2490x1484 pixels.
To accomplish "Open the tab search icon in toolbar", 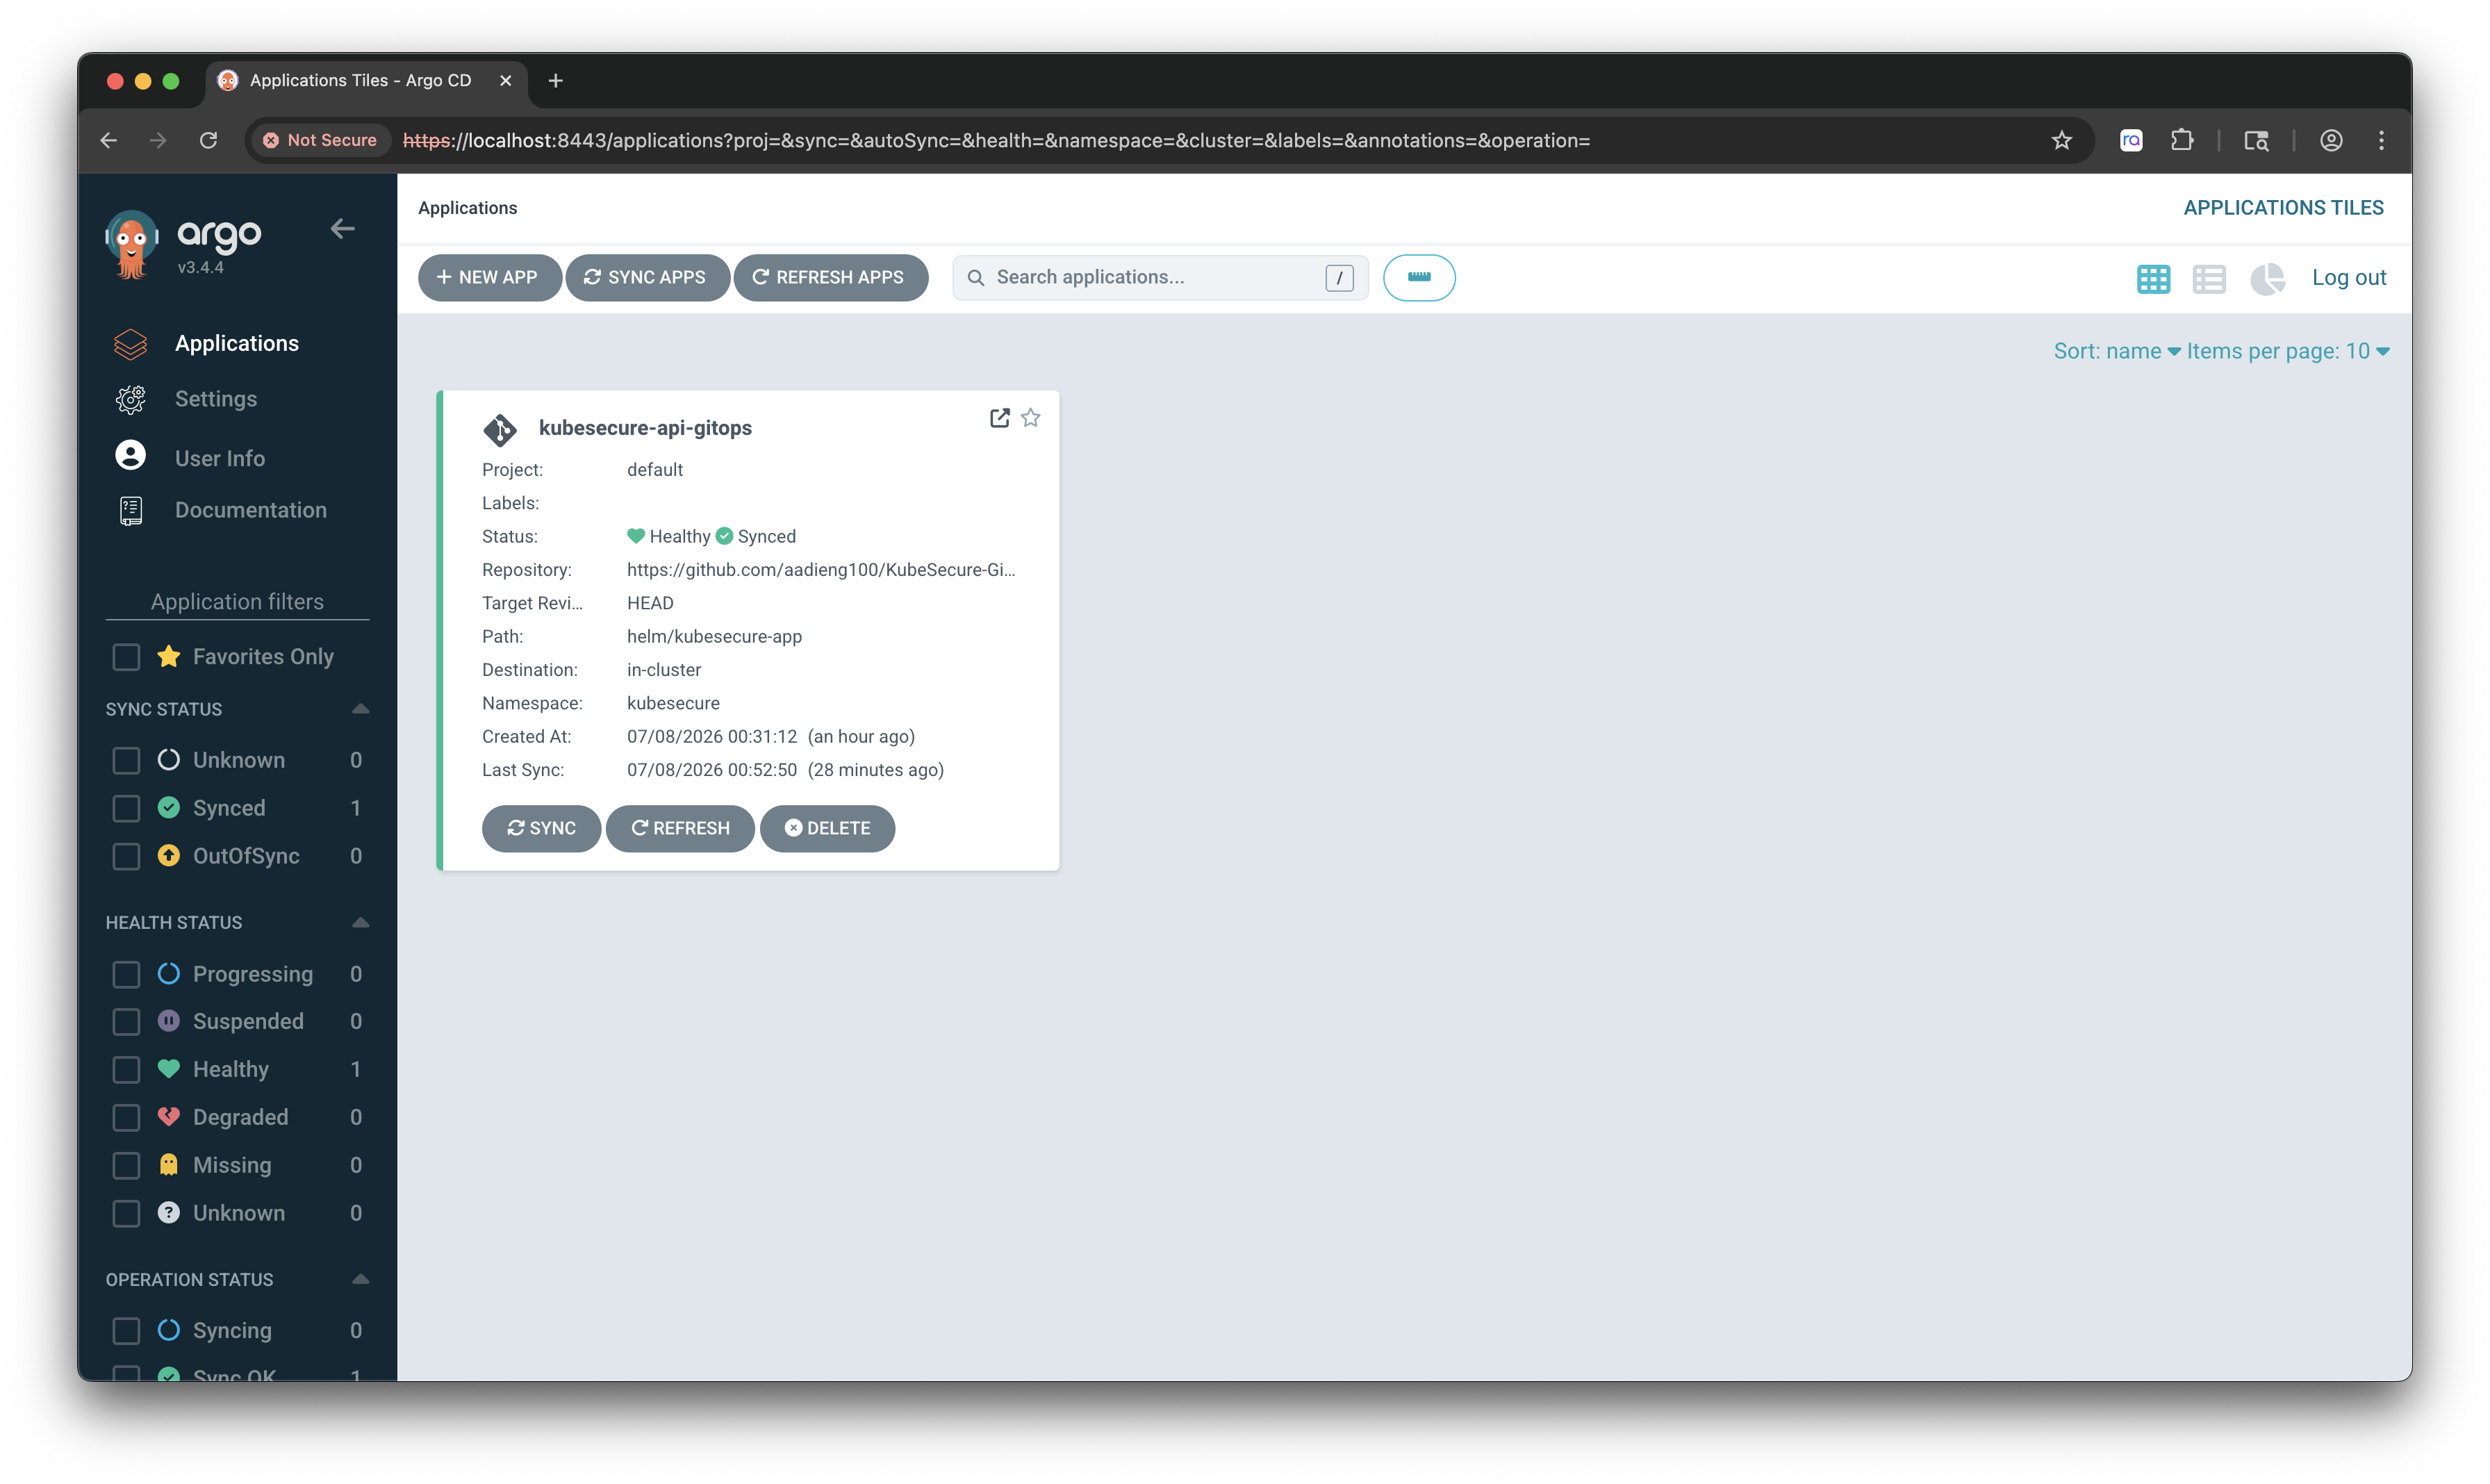I will point(2256,140).
